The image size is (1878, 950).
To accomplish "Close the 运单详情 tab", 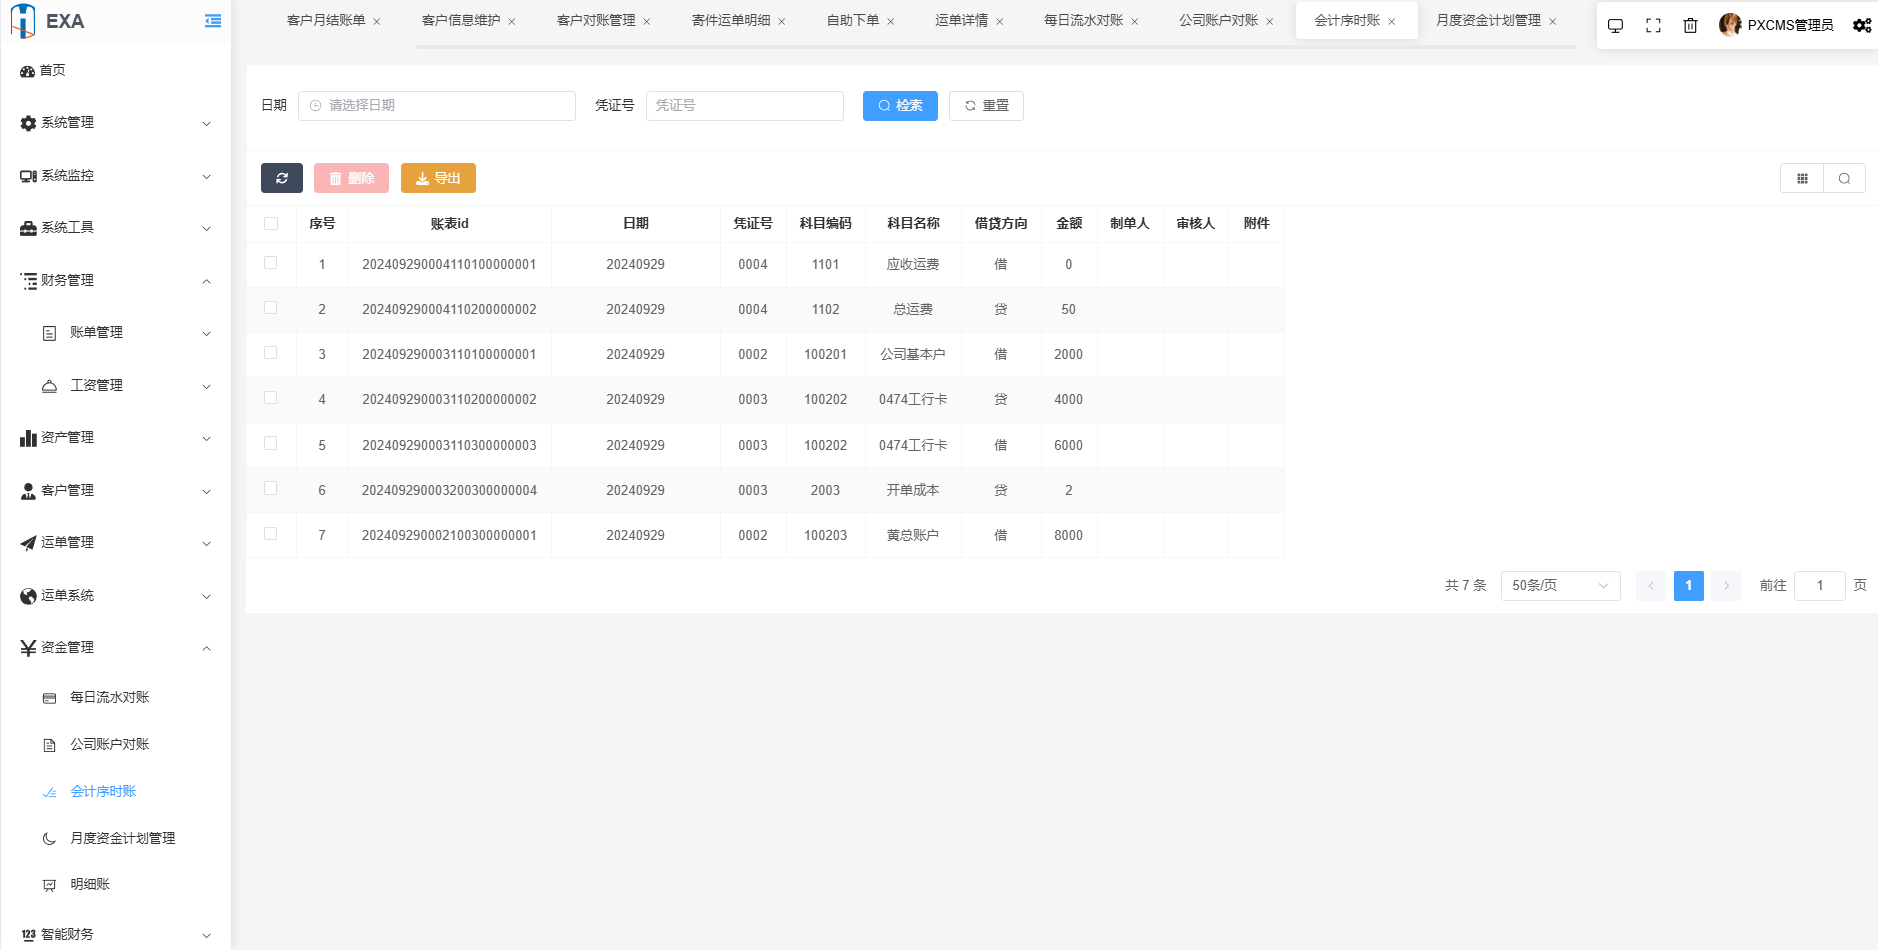I will click(1000, 21).
